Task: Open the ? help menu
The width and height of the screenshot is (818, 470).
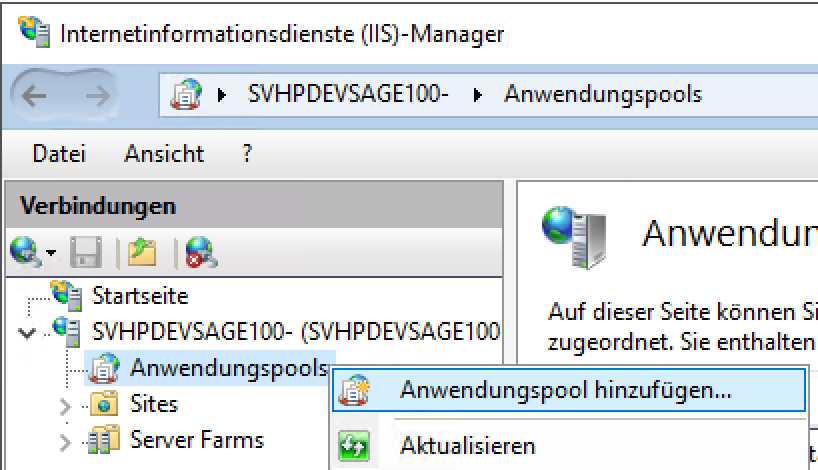Action: (247, 154)
